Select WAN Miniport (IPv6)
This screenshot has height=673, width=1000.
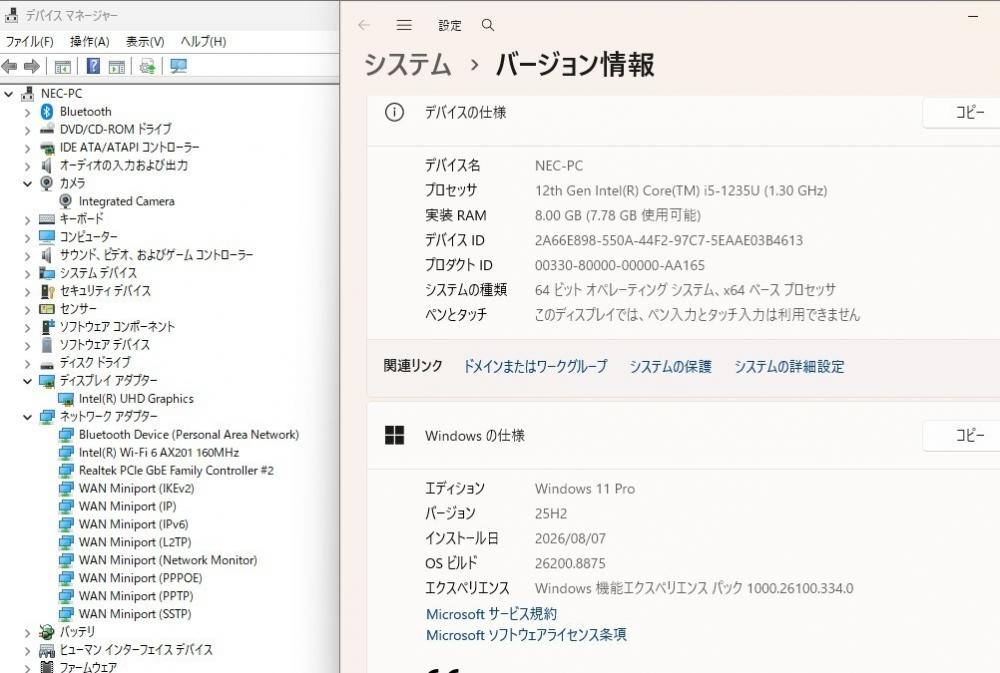click(x=133, y=524)
